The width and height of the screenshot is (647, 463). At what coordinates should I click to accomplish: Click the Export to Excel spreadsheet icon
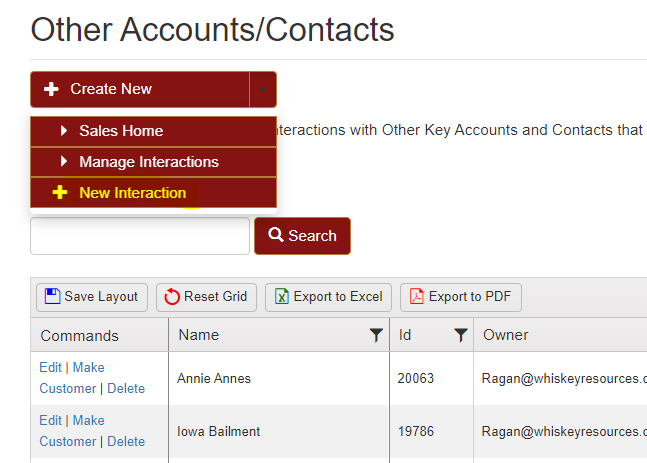[282, 296]
